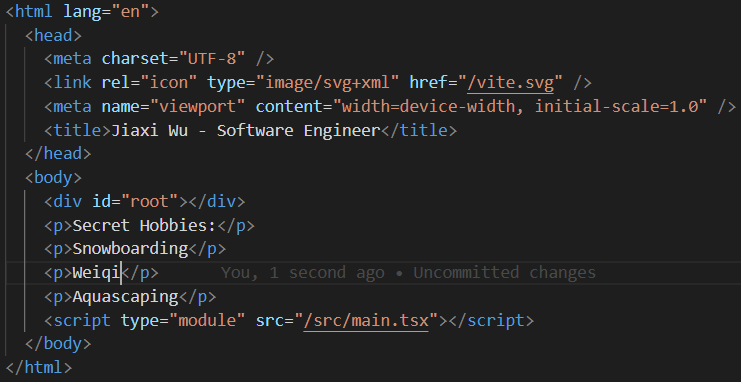Screen dimensions: 741x382
Task: Click the "UTF-8" charset value
Action: pyautogui.click(x=212, y=59)
